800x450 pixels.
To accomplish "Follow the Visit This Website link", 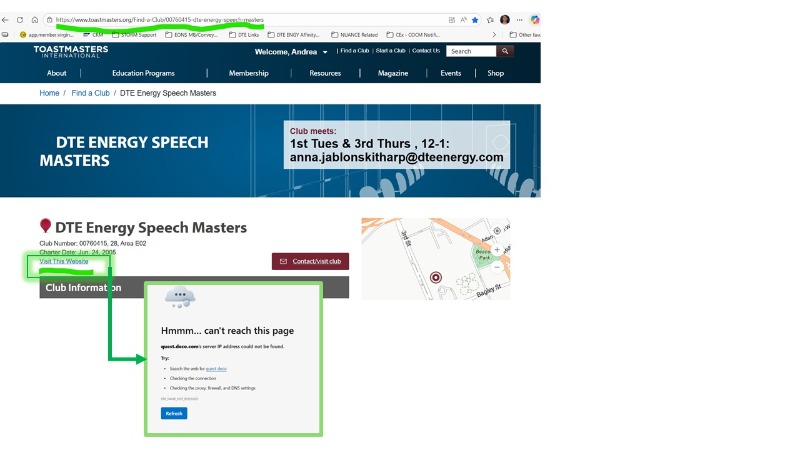I will (64, 262).
